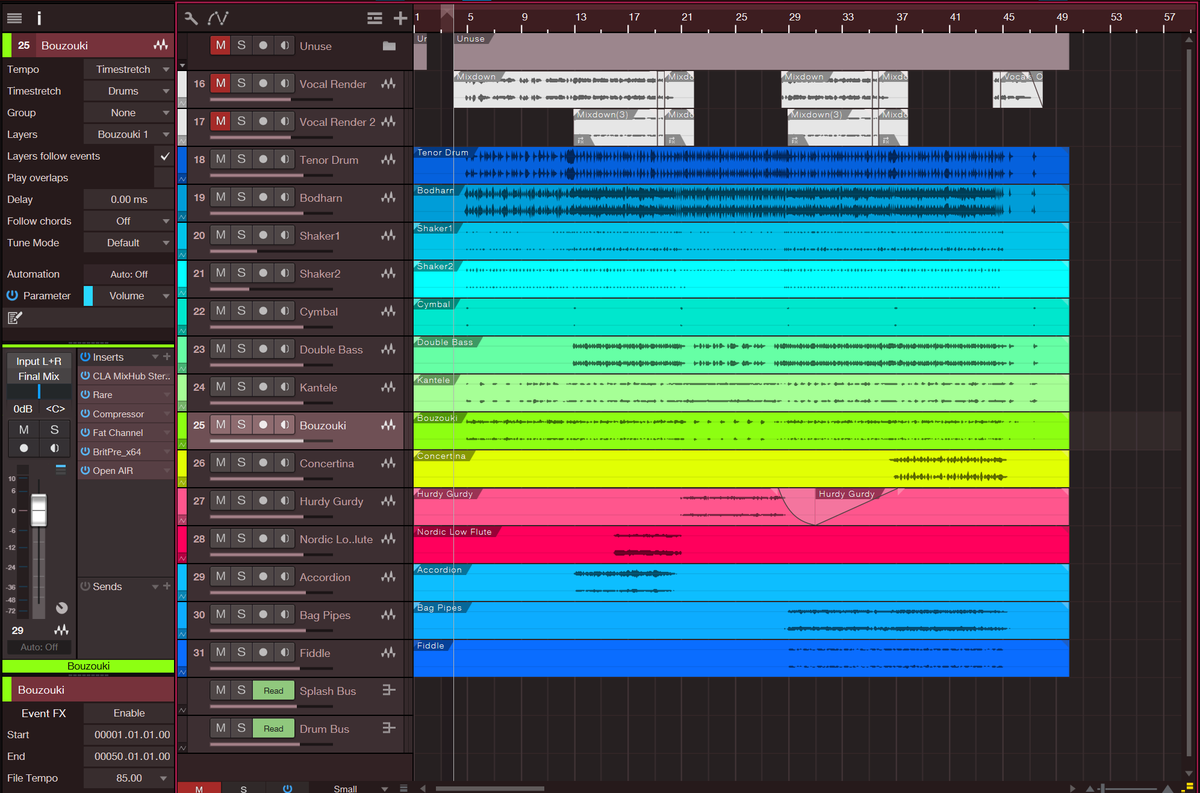This screenshot has height=793, width=1200.
Task: Bypass the CLA MixHub insert power icon
Action: [x=85, y=376]
